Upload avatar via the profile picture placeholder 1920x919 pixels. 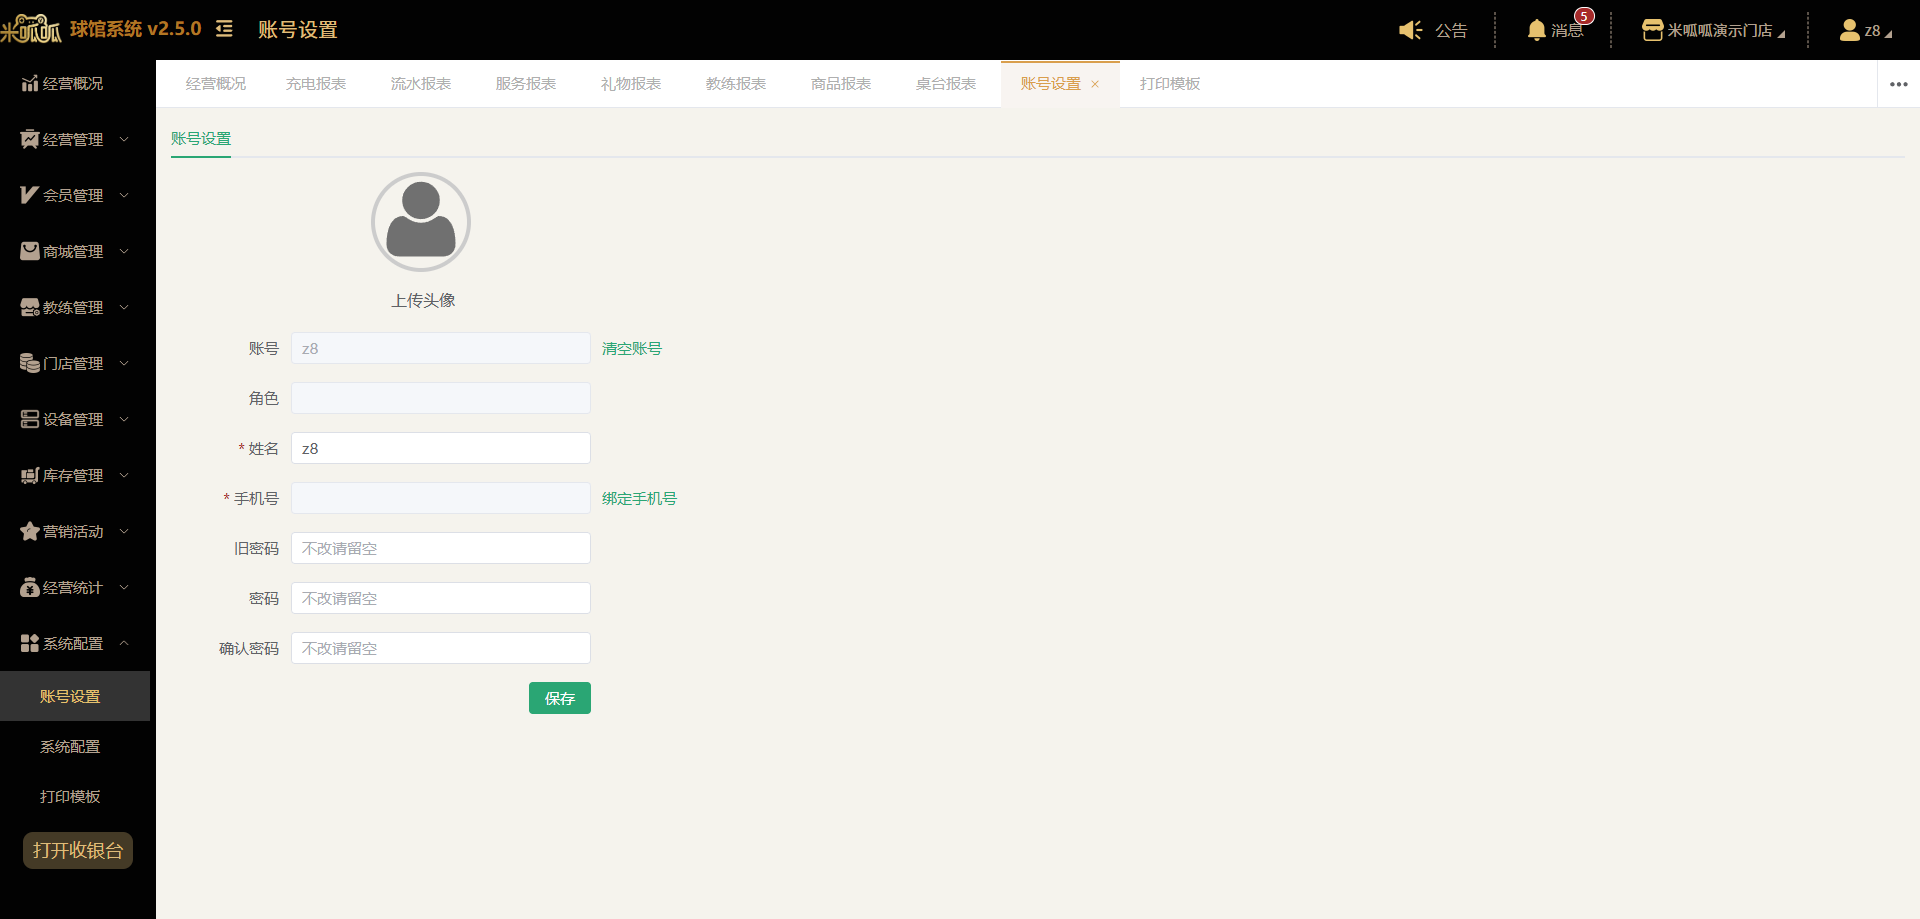(x=421, y=222)
